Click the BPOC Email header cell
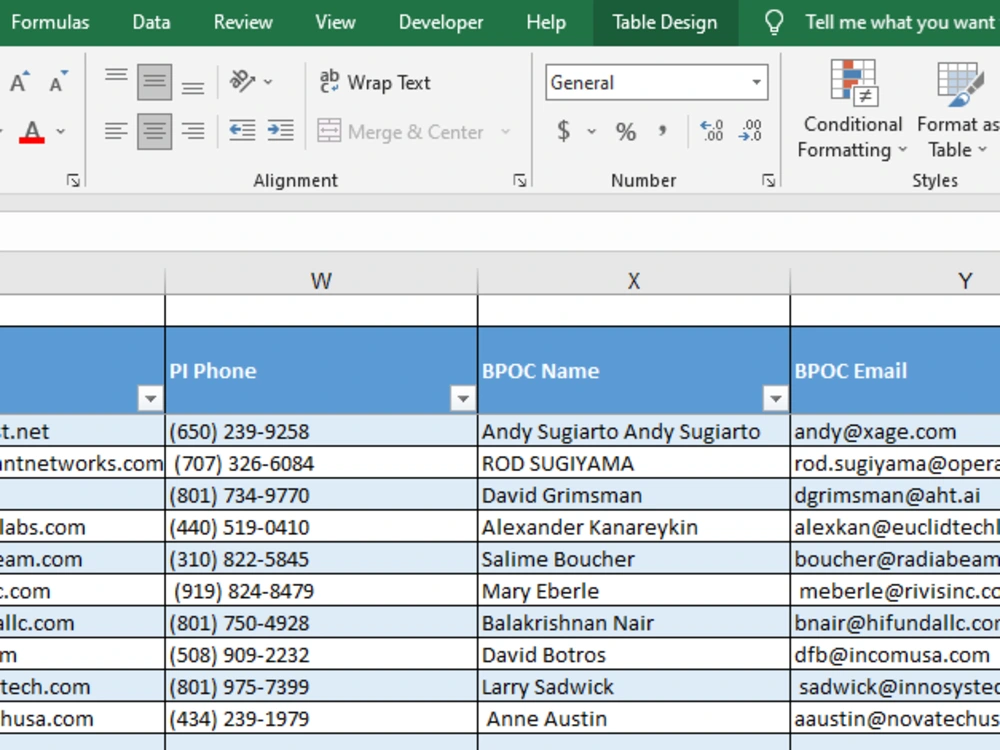1000x750 pixels. point(895,371)
